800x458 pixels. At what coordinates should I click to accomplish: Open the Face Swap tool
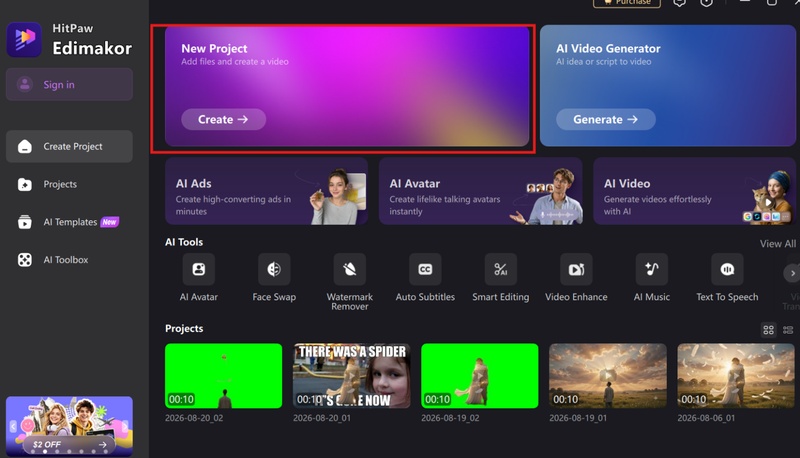[274, 269]
